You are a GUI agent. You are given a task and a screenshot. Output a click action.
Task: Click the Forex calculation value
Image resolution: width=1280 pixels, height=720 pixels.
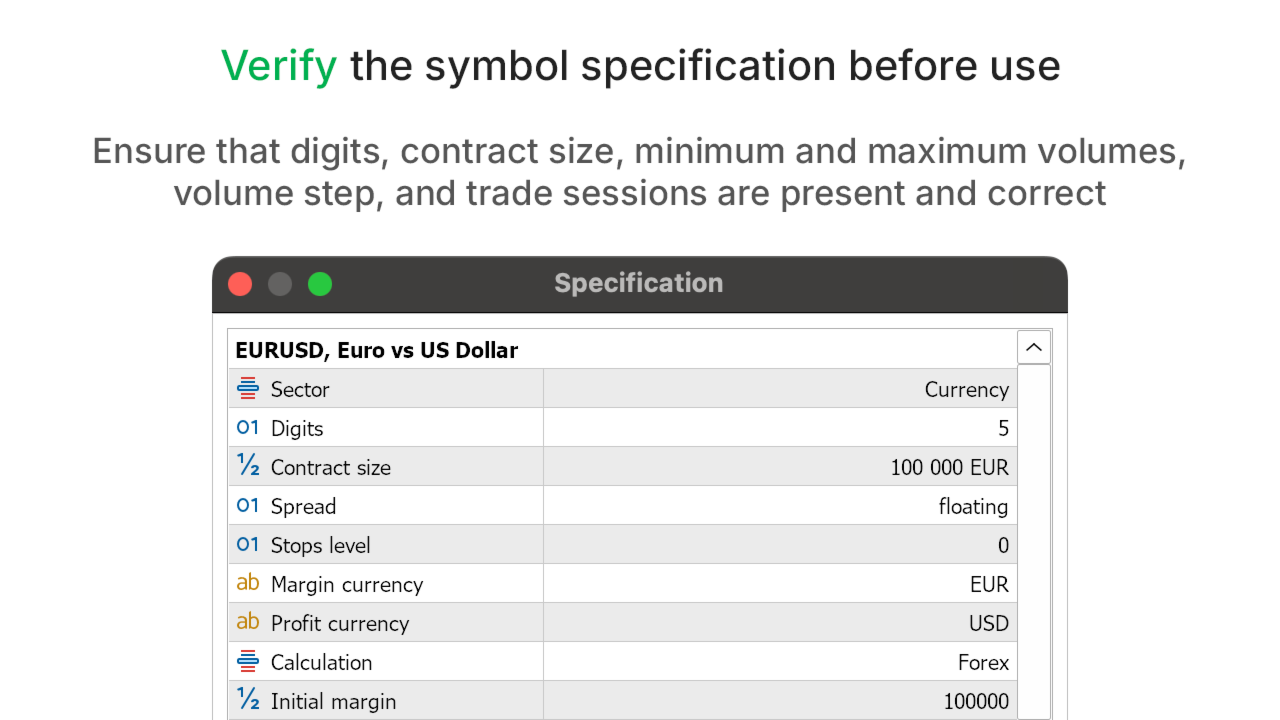tap(983, 663)
